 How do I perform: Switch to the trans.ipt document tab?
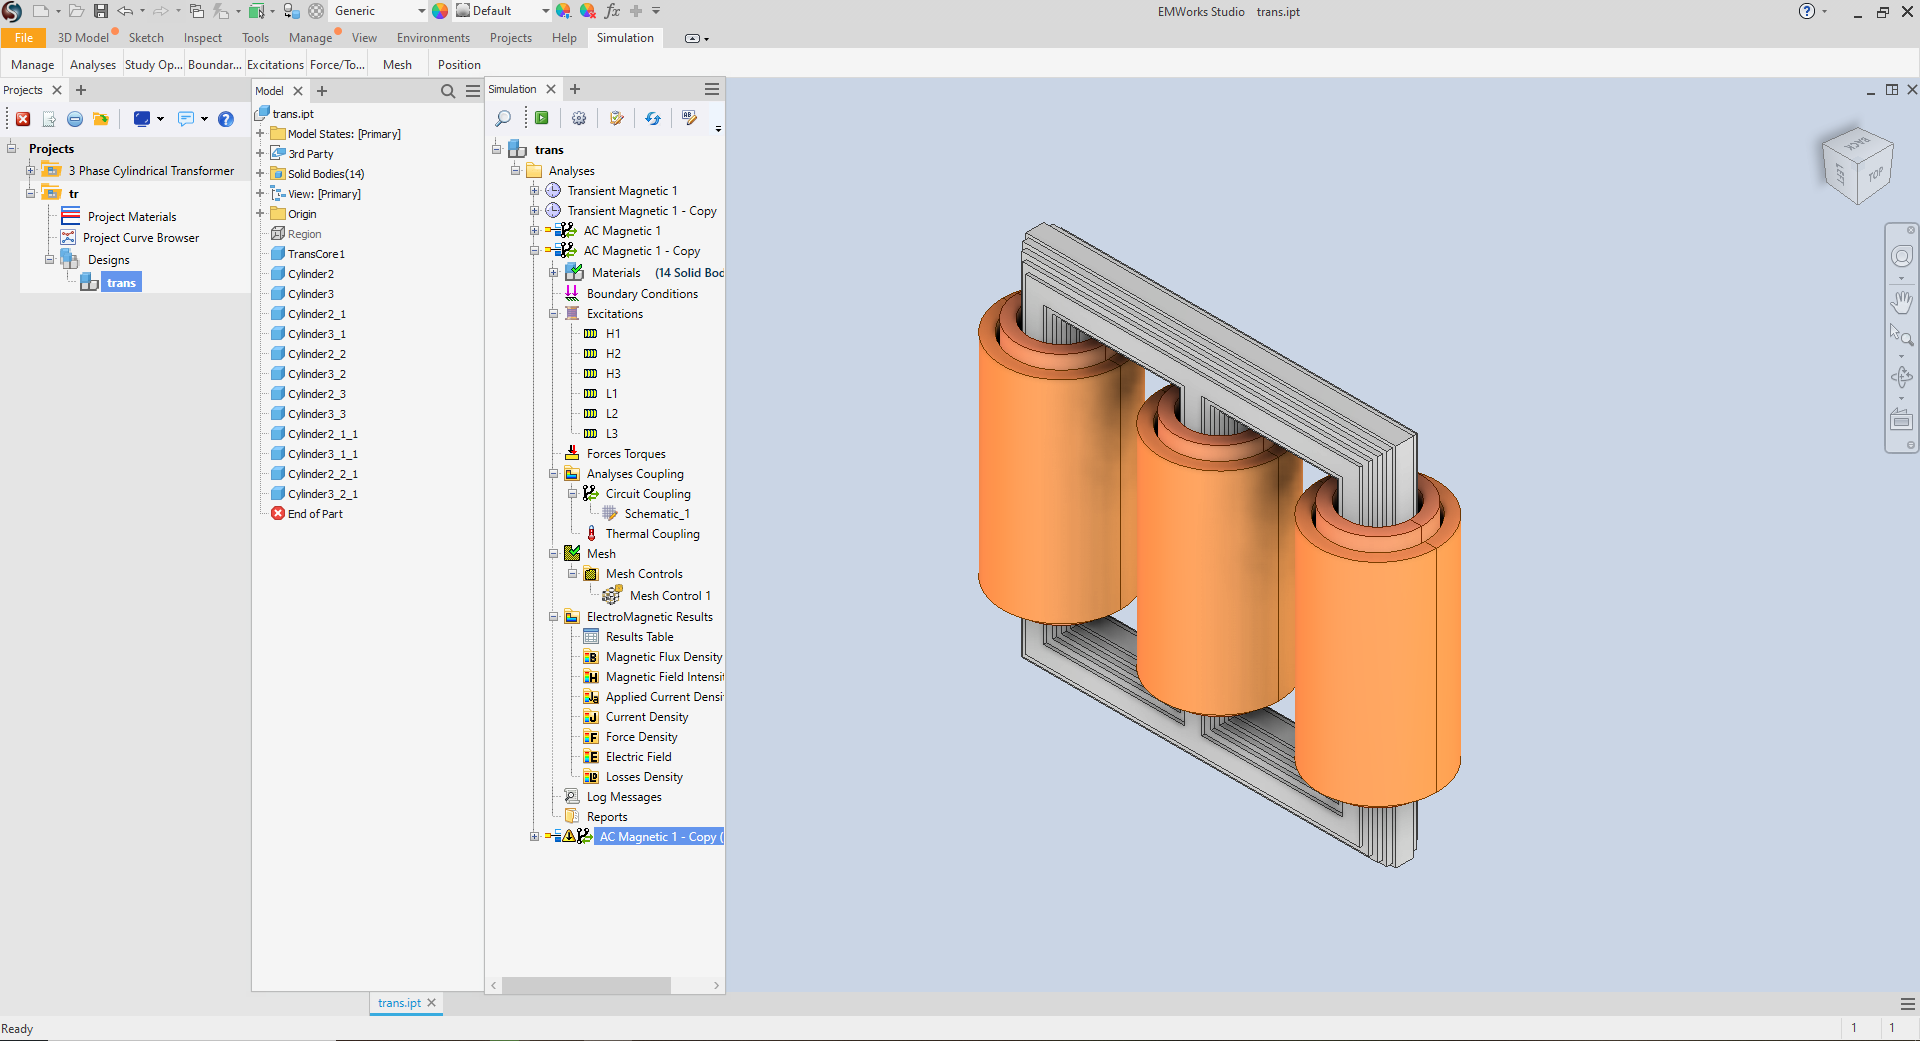click(399, 1003)
